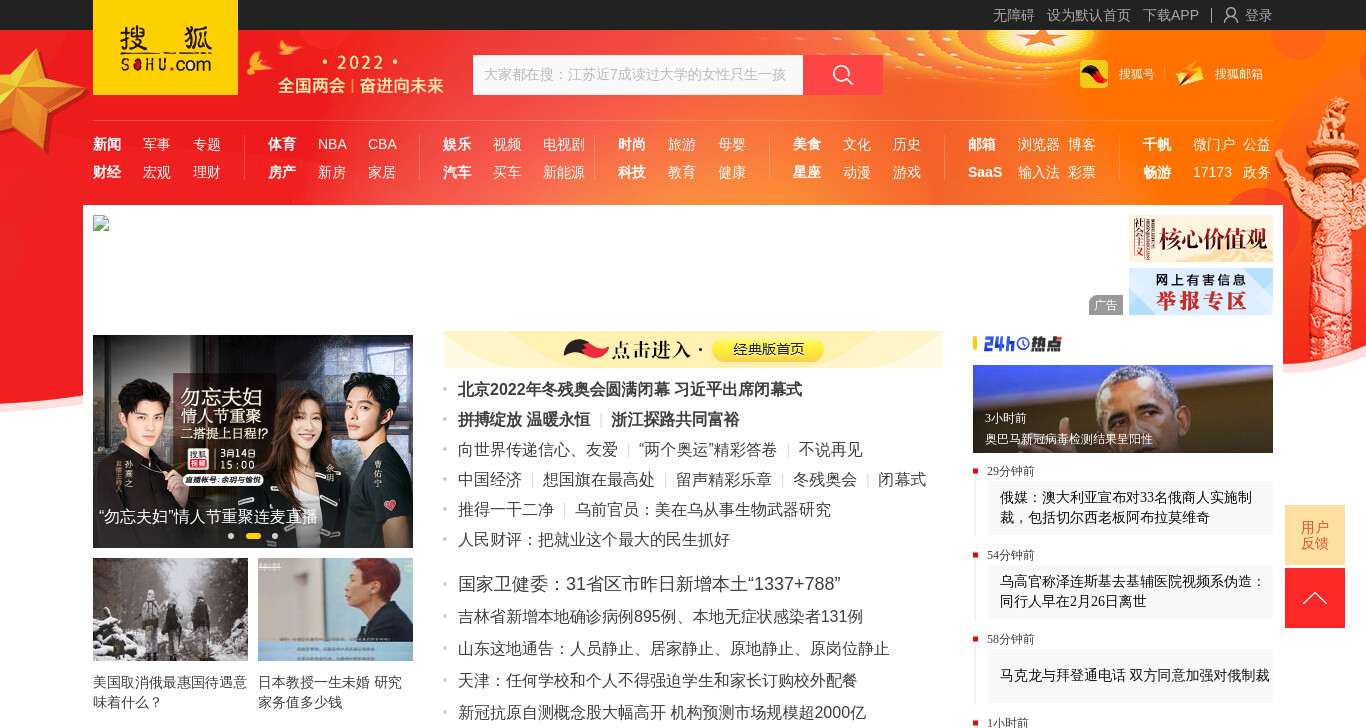The height and width of the screenshot is (728, 1366).
Task: Open 山东这地通告 article
Action: point(674,649)
